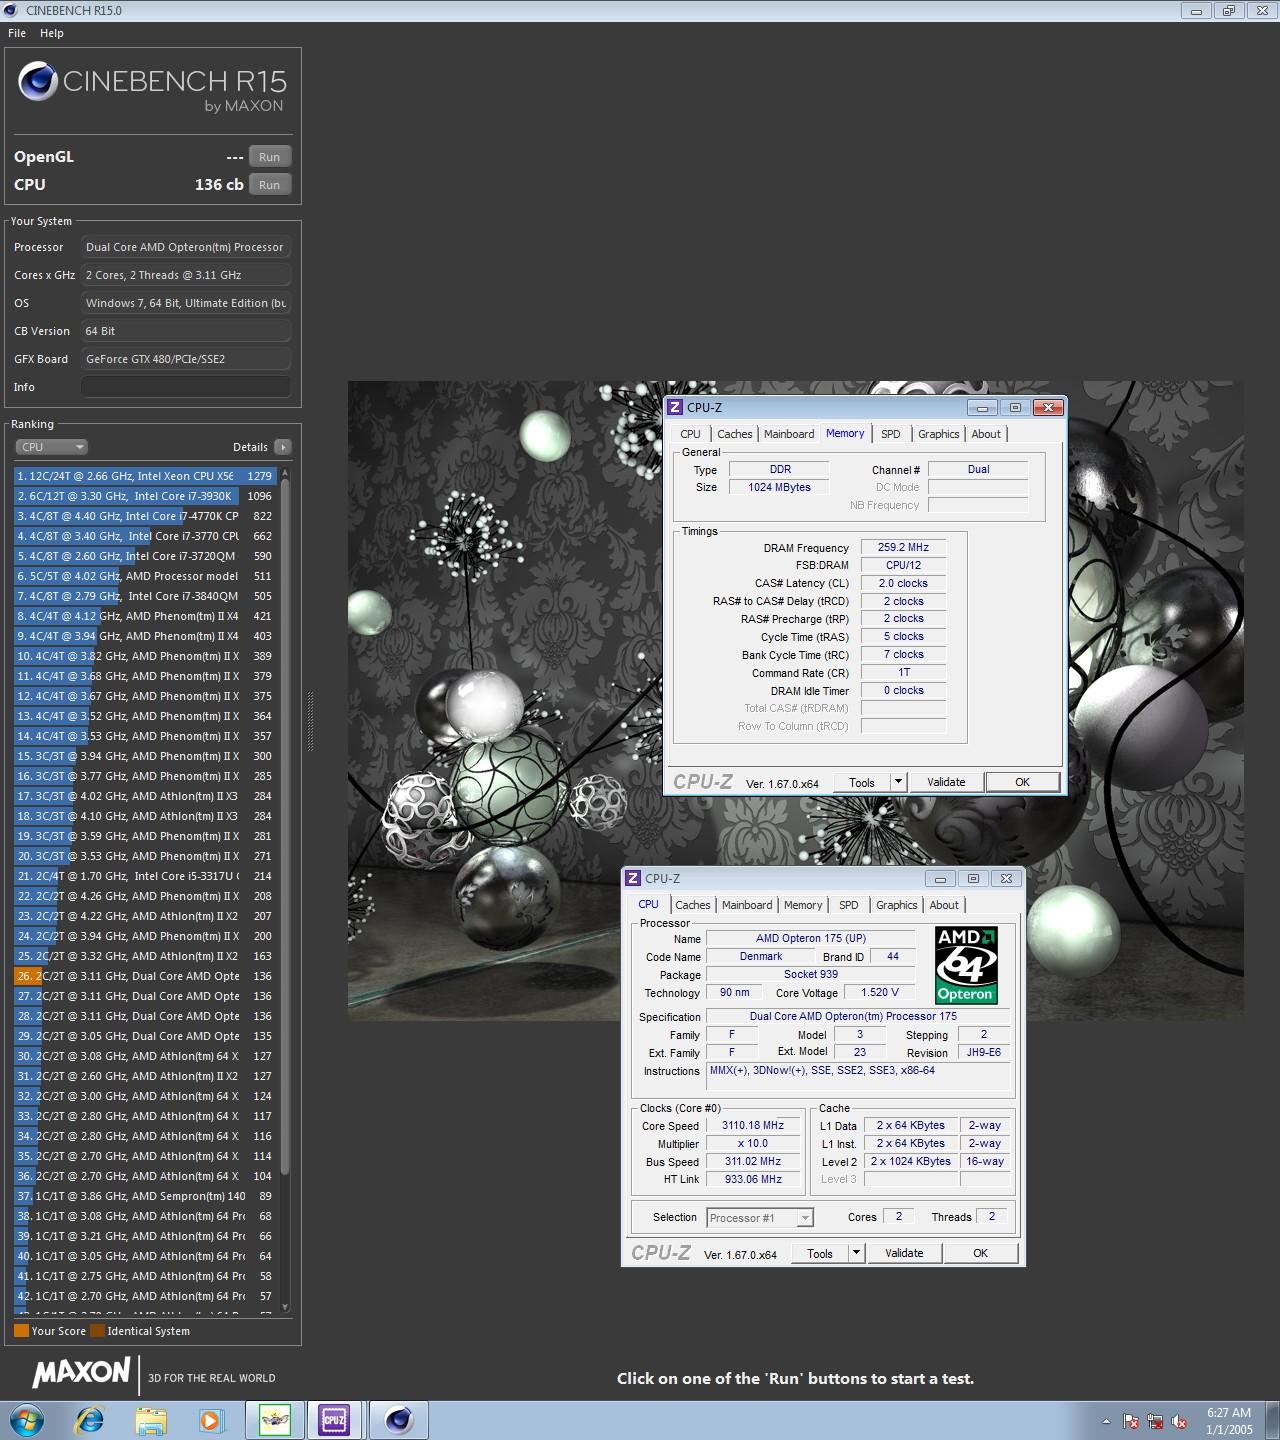Screen dimensions: 1280x1440
Task: Click the Your Score orange swatch
Action: point(21,1331)
